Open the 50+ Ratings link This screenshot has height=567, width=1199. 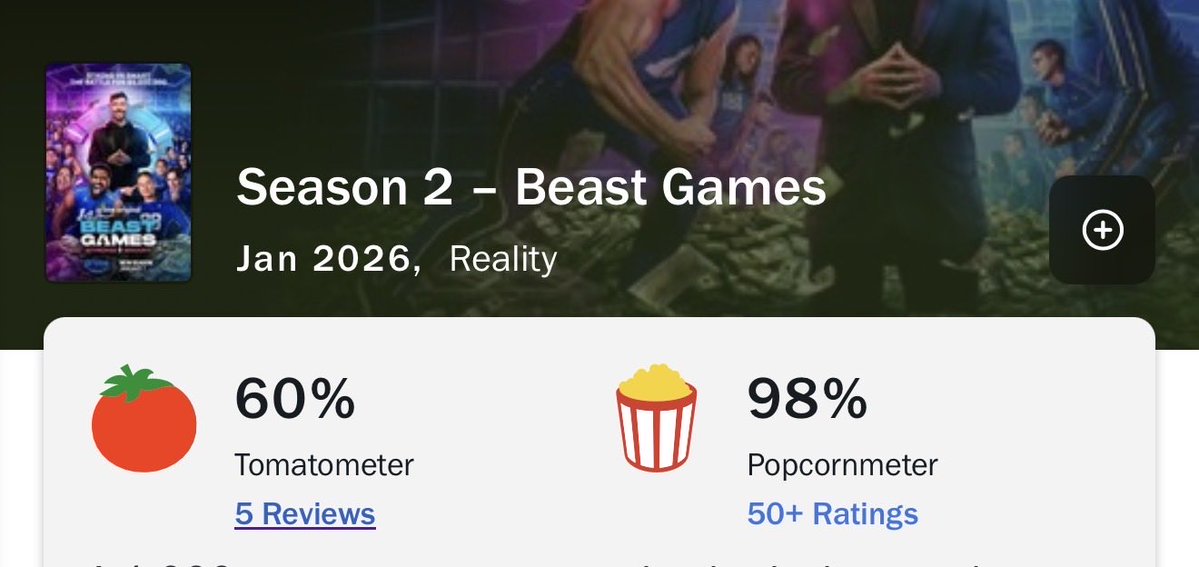coord(832,514)
